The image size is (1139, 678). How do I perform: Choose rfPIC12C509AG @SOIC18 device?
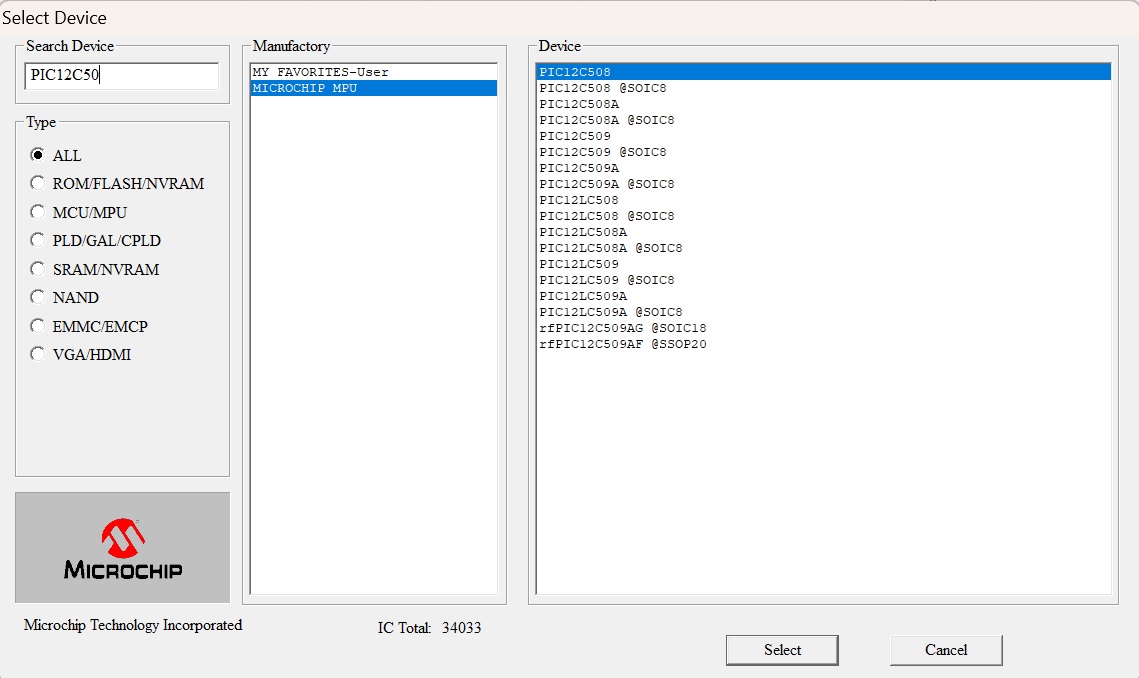click(x=623, y=328)
